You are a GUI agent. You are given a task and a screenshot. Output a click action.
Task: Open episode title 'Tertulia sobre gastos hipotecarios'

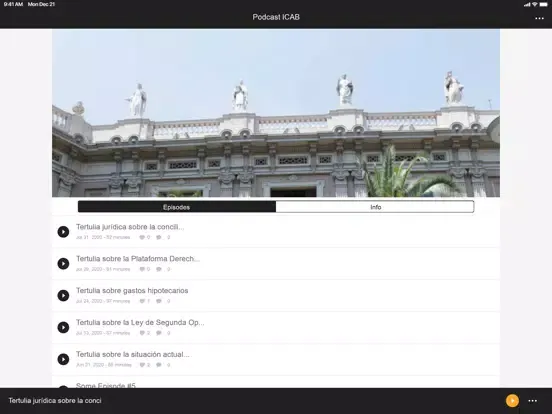coord(132,291)
